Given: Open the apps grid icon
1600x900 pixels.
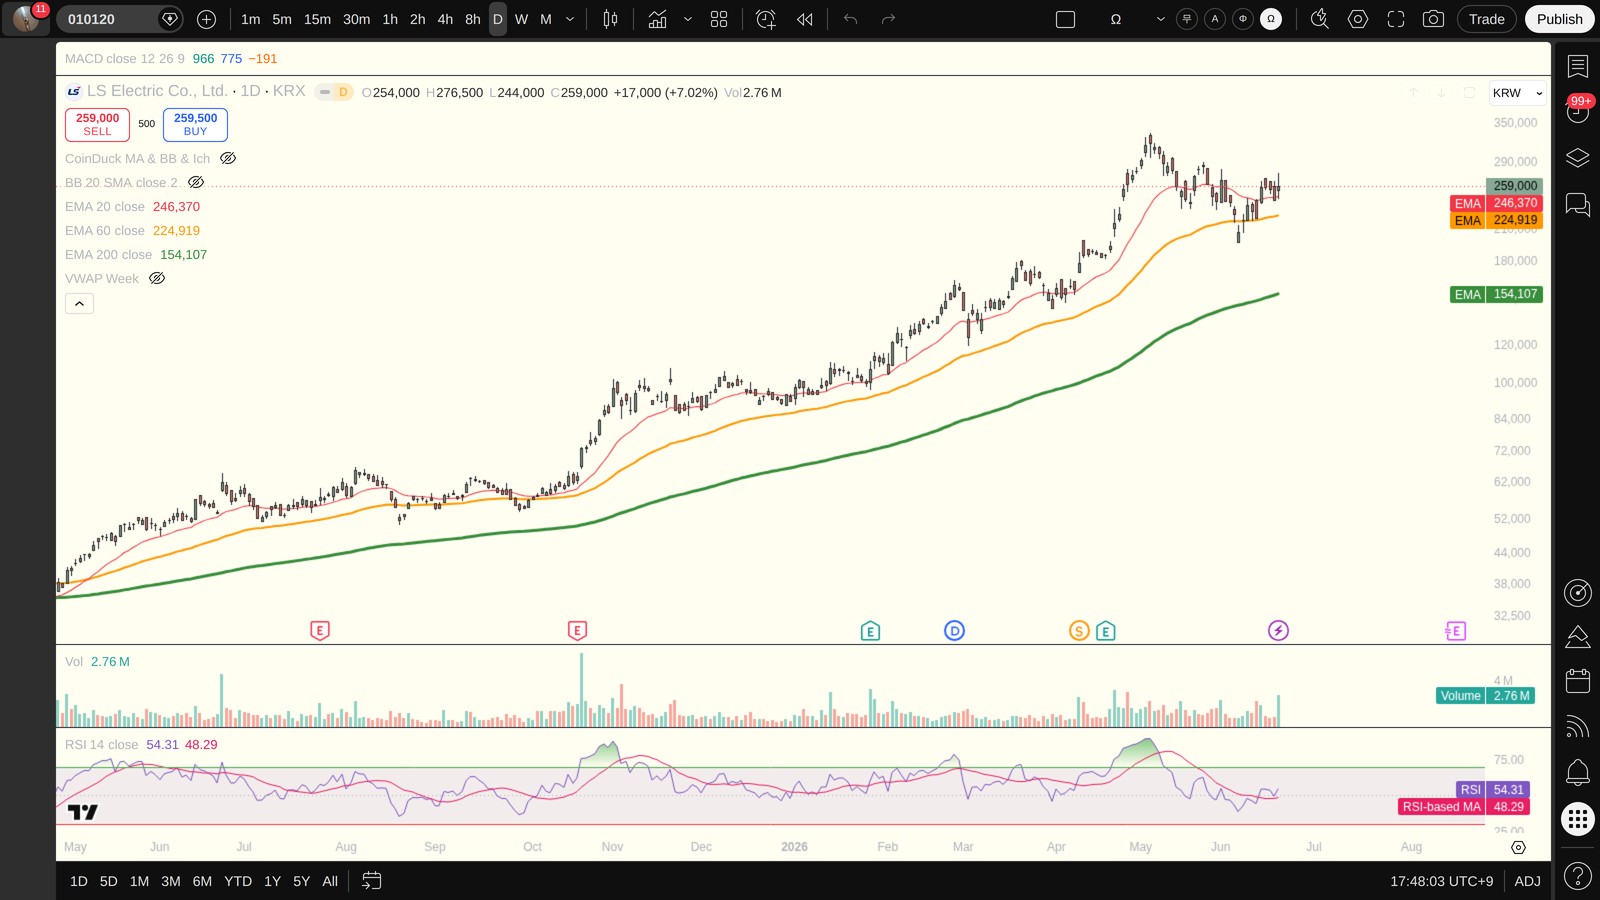Looking at the screenshot, I should click(1578, 819).
